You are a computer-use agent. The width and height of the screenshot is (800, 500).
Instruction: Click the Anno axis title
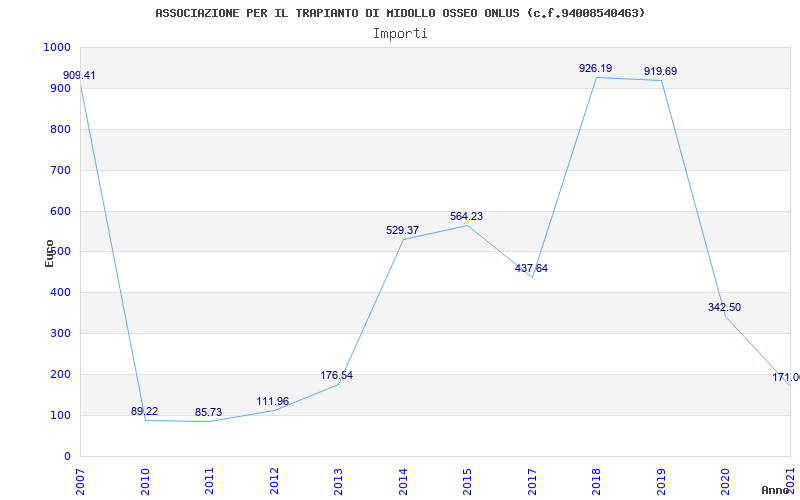[776, 490]
